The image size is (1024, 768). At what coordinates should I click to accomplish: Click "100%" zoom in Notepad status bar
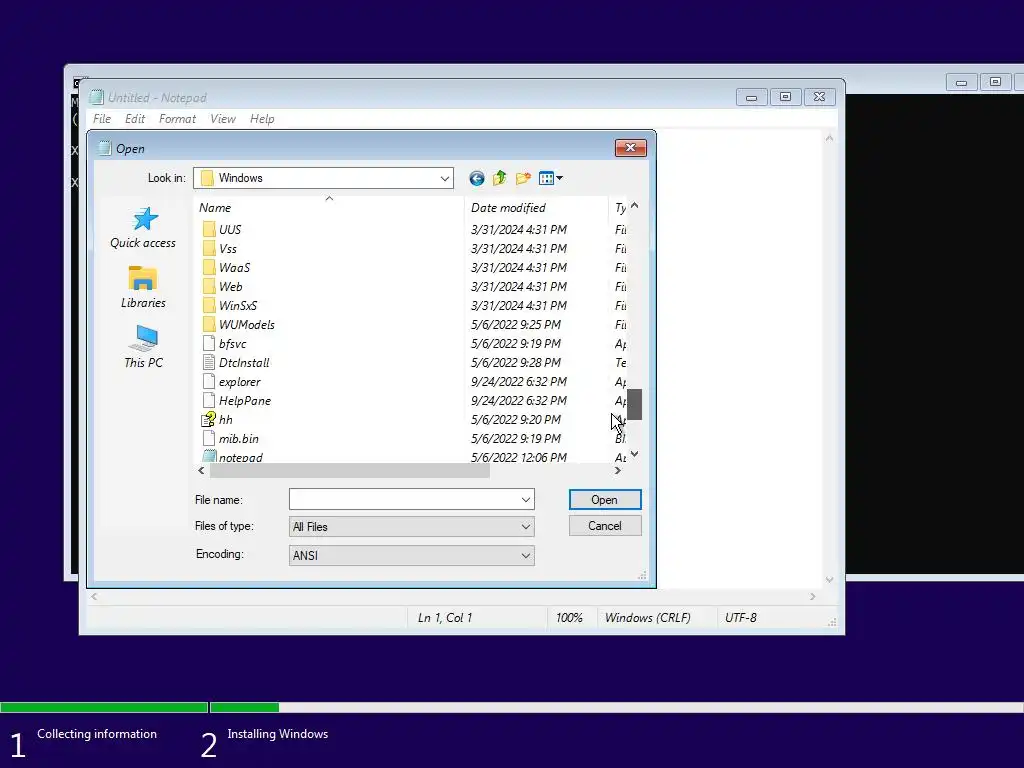point(569,618)
